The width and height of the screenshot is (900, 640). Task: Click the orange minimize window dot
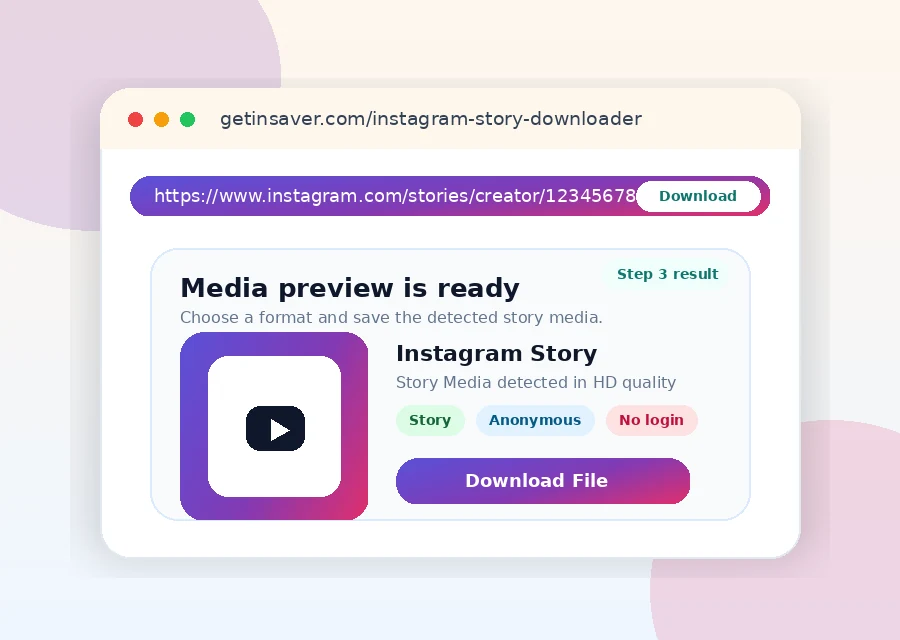(161, 119)
